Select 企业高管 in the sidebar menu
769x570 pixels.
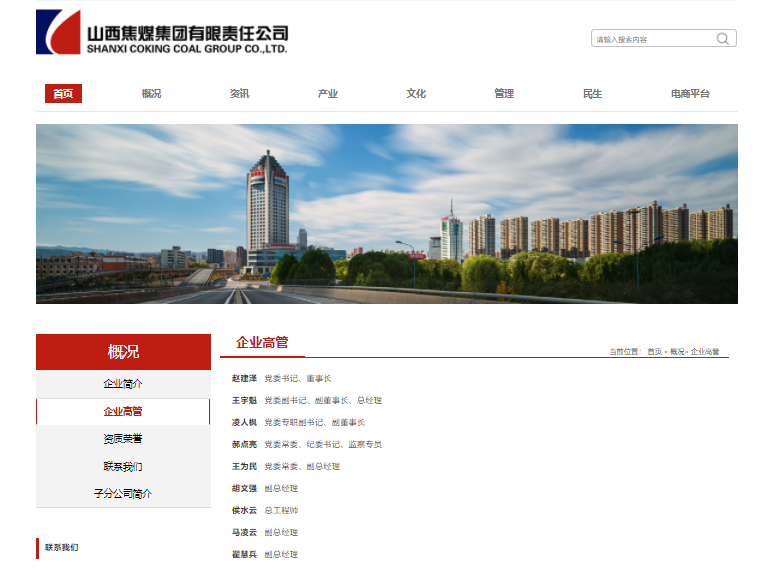[123, 411]
